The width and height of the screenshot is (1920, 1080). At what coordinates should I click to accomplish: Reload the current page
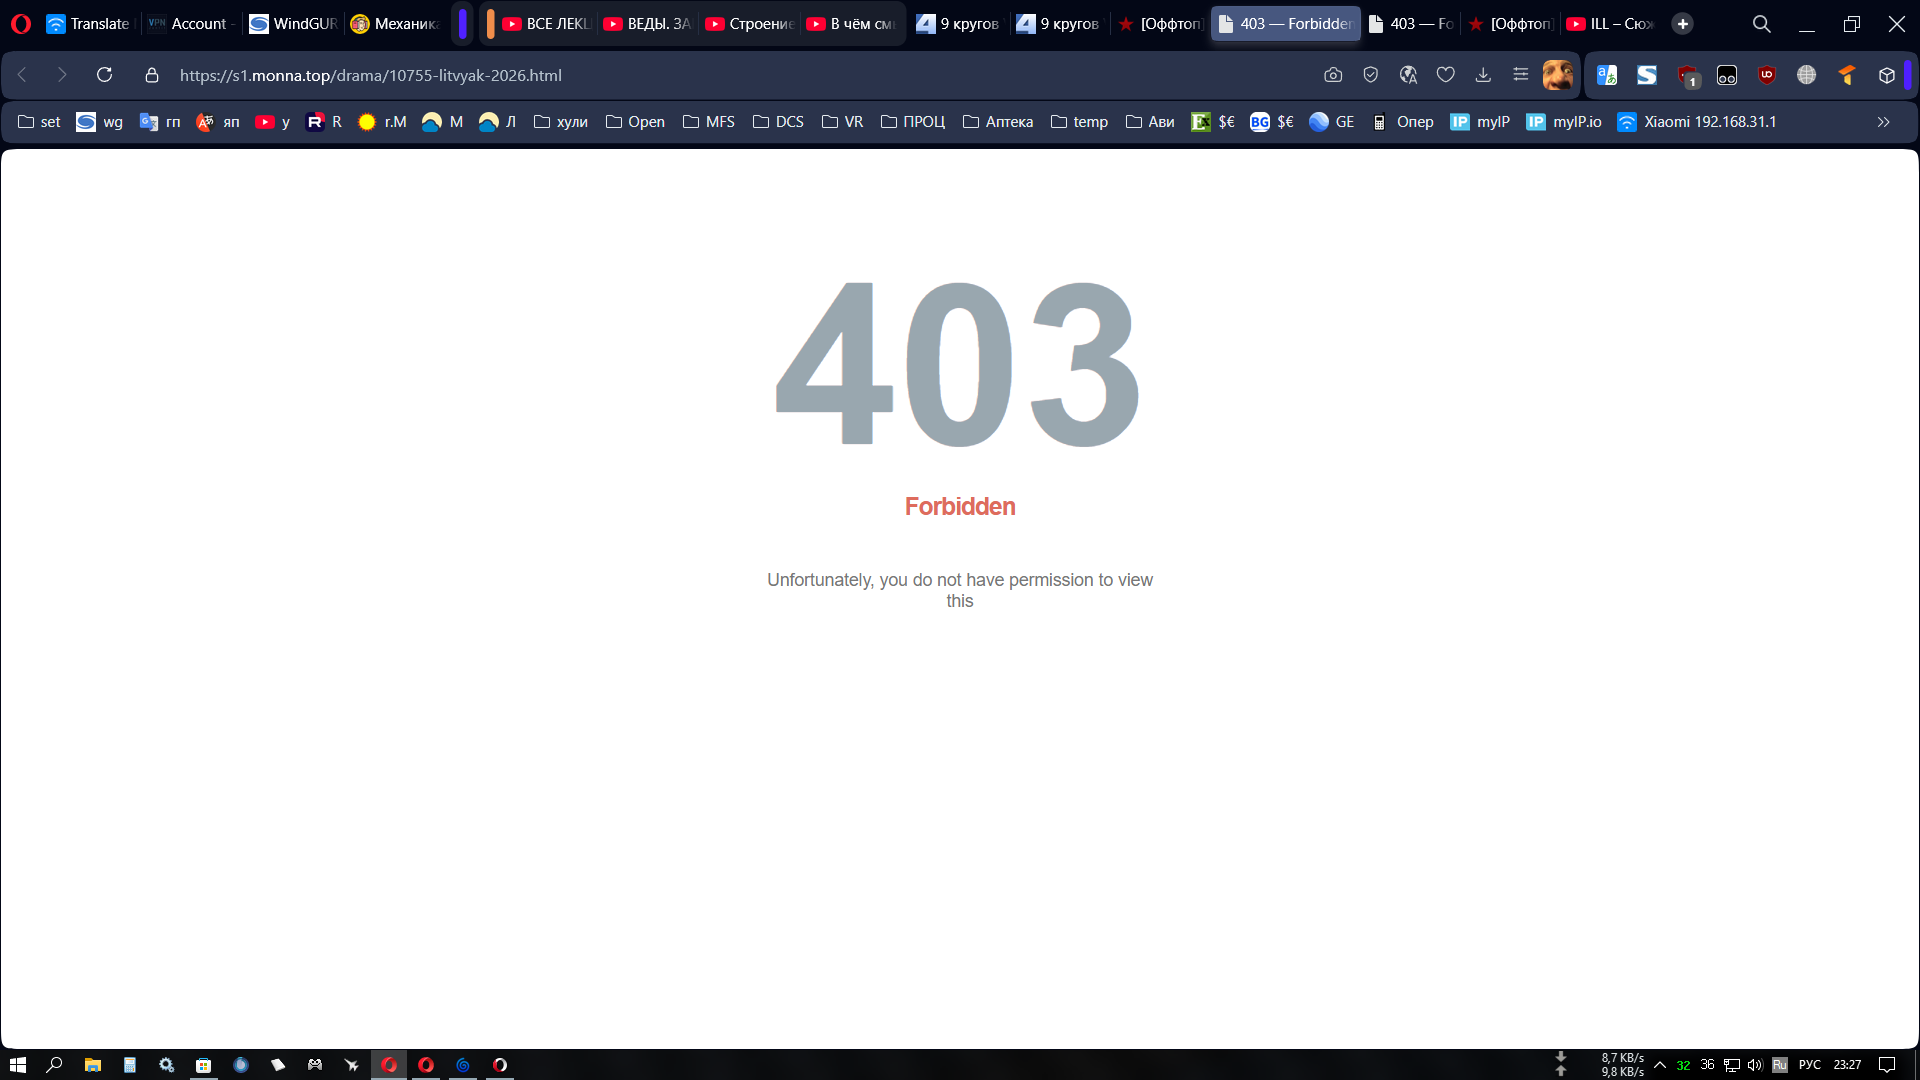point(104,75)
